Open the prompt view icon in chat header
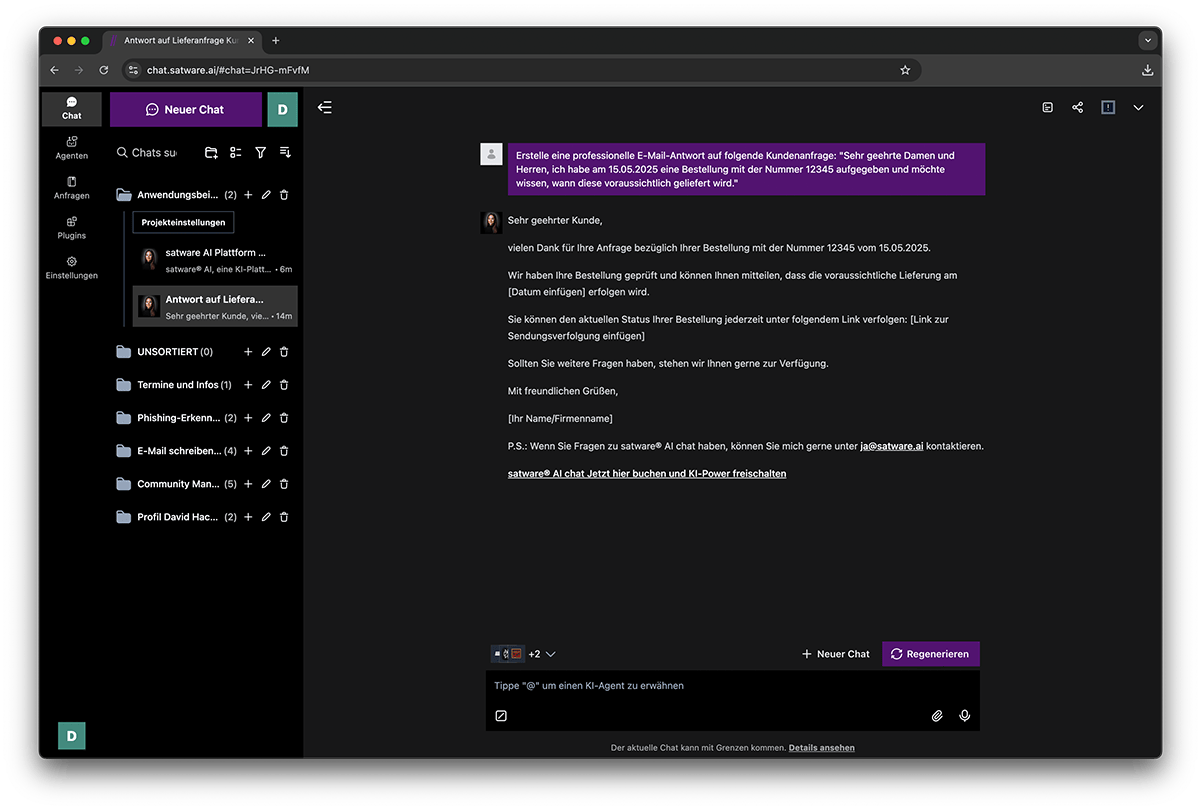The height and width of the screenshot is (808, 1200). (1048, 108)
